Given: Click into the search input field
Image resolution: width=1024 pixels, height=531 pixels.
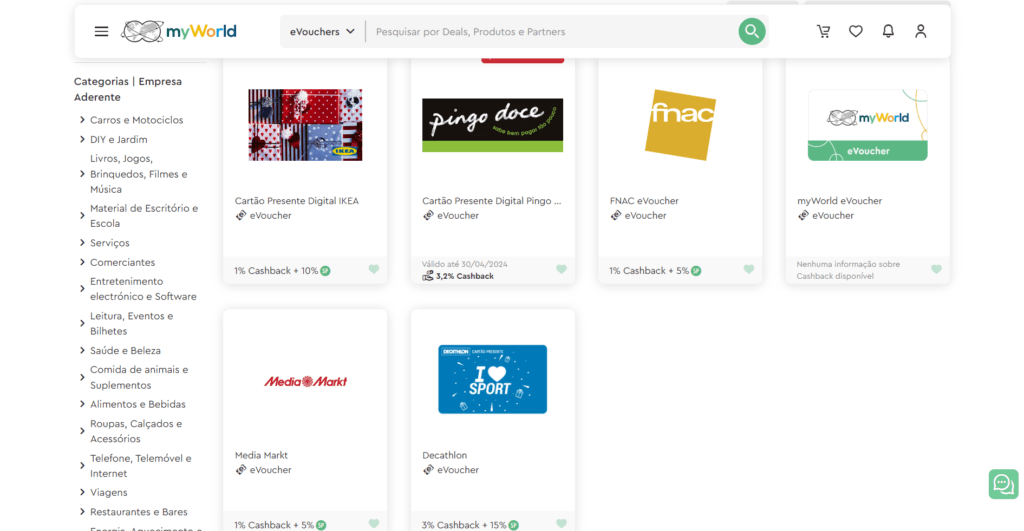Looking at the screenshot, I should click(550, 32).
